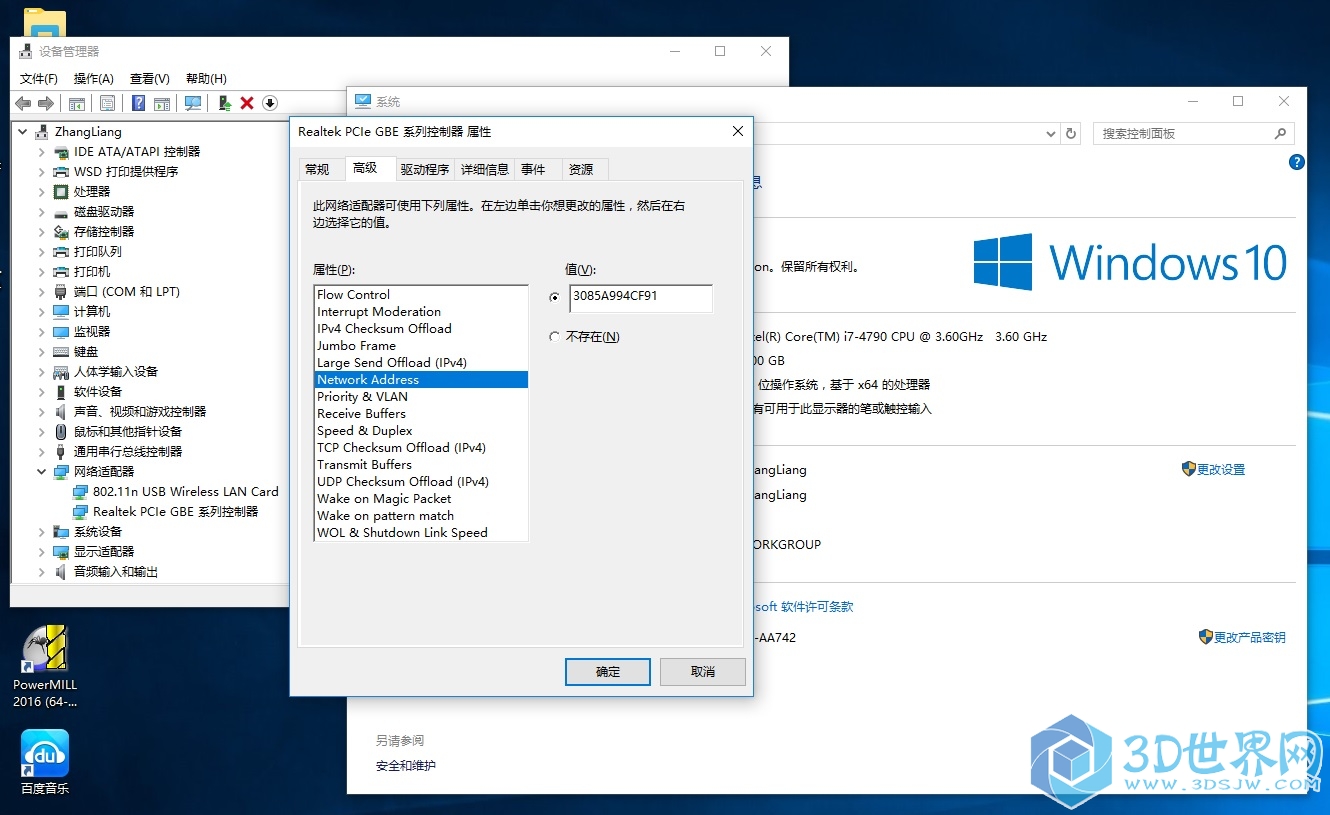Click show/hide action pane toolbar icon
Viewport: 1330px width, 815px height.
(x=161, y=103)
